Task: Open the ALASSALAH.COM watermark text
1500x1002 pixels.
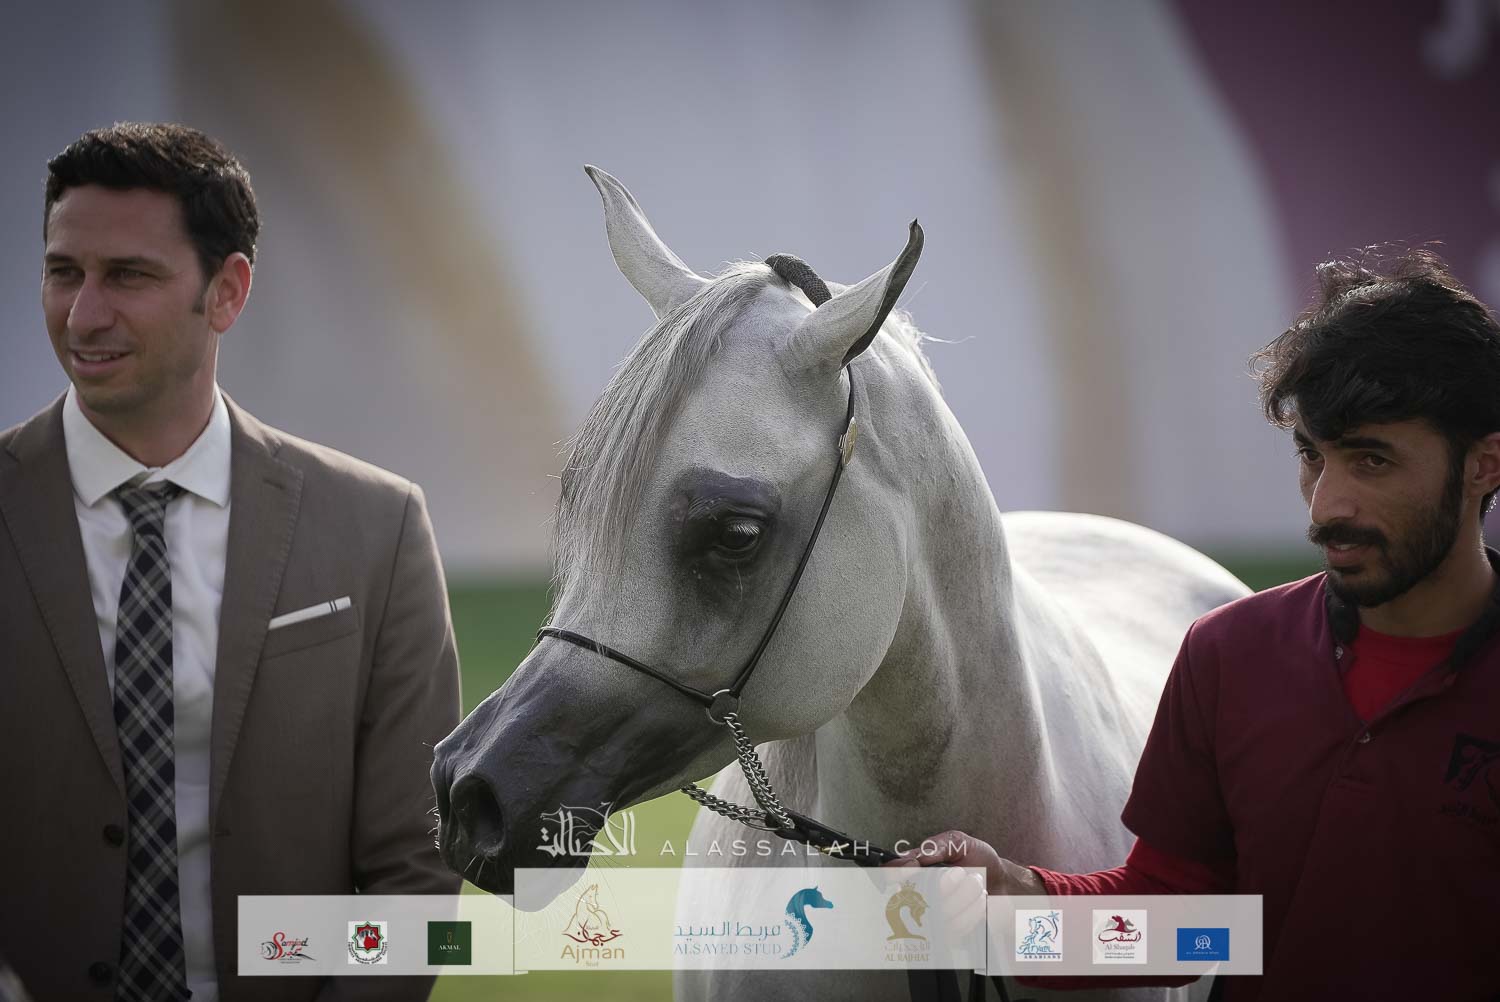Action: pyautogui.click(x=800, y=848)
